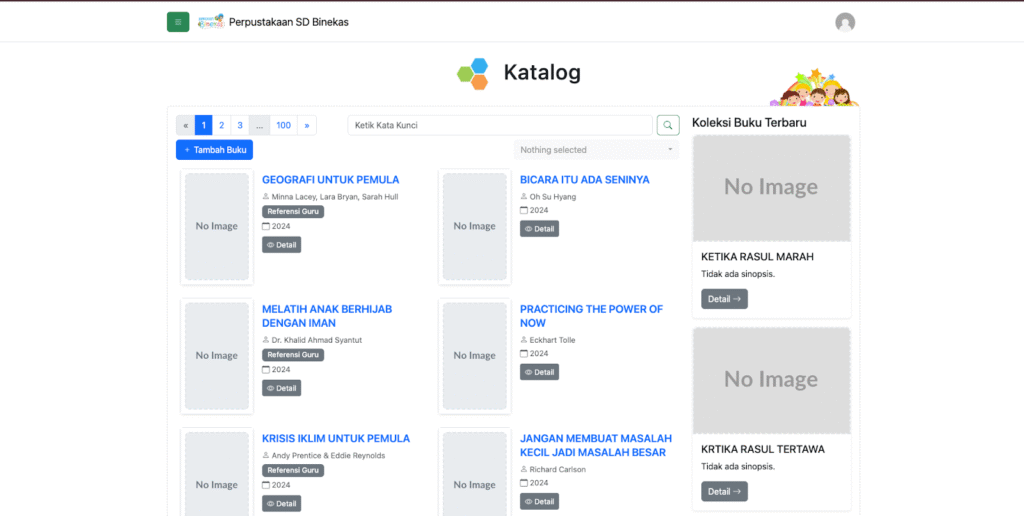
Task: View details of Geografi Untuk Pemula
Action: pos(281,244)
